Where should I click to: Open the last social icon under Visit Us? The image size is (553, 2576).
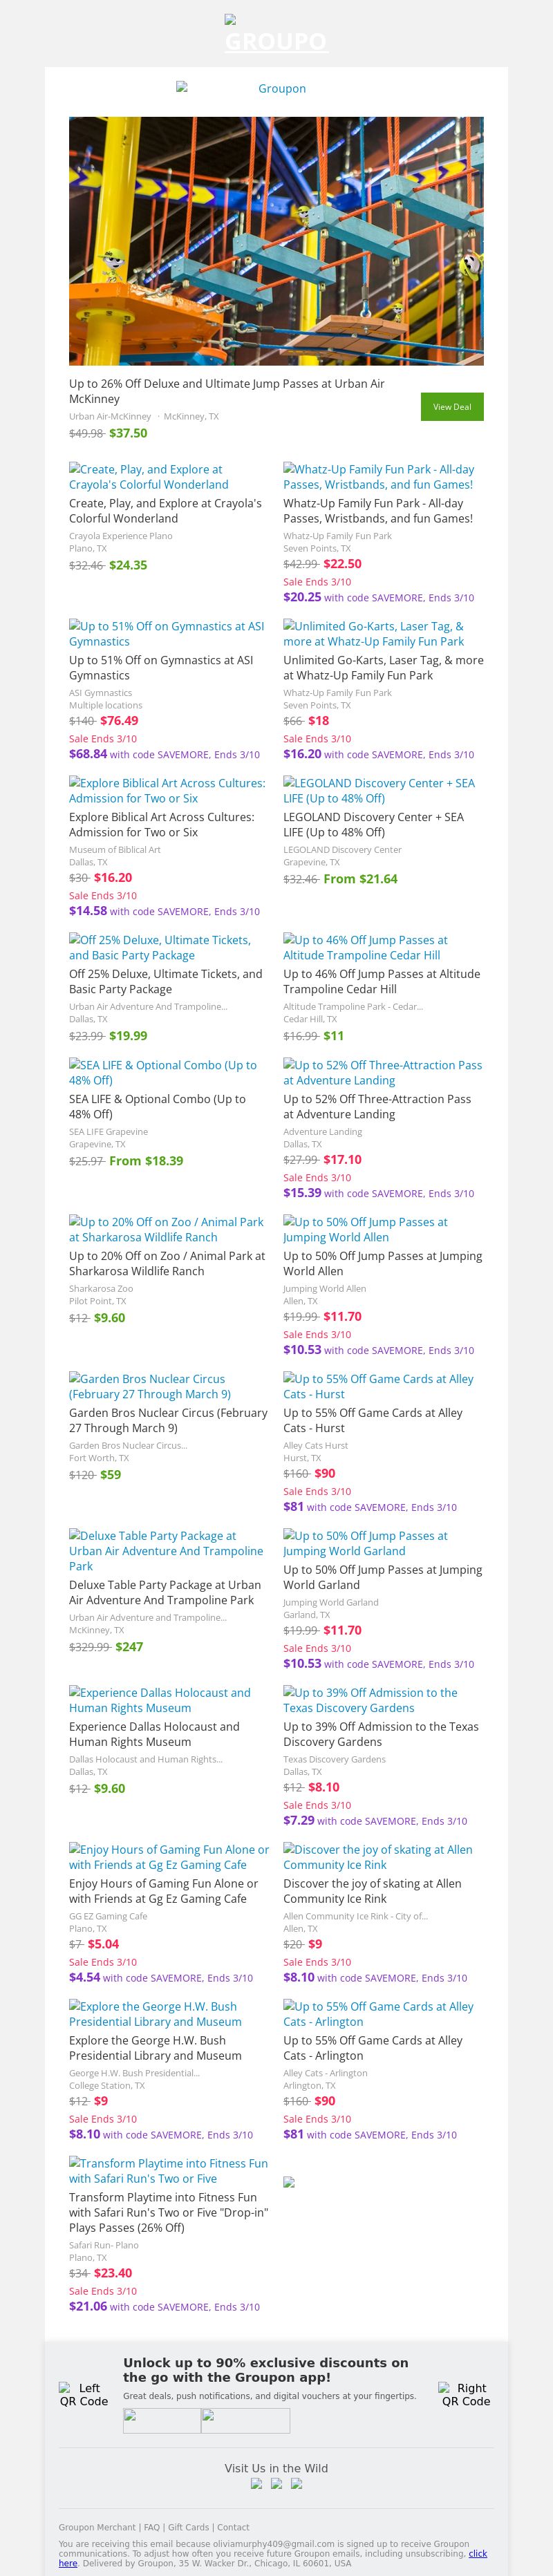(x=296, y=2483)
